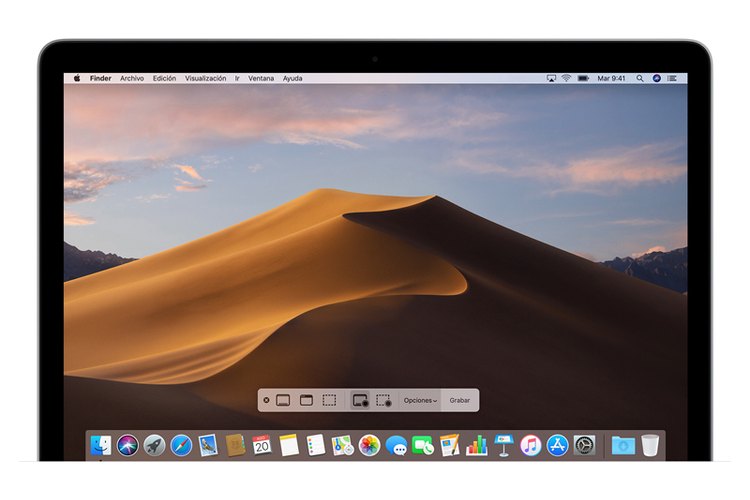Open Mail stamp icon in Dock
The image size is (750, 500).
click(208, 445)
